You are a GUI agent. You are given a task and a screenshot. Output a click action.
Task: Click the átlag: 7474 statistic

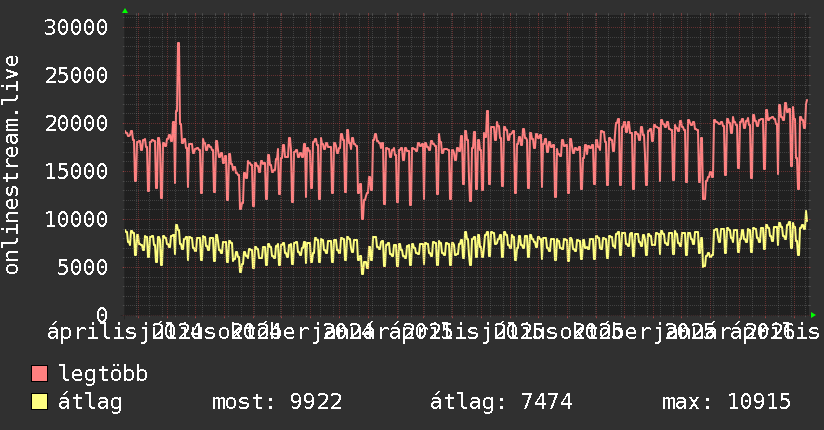[x=501, y=402]
